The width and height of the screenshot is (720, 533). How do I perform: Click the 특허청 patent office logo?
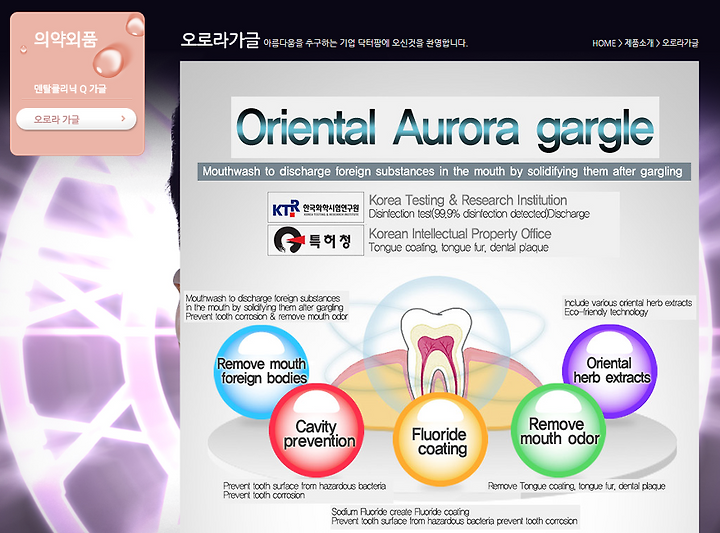pyautogui.click(x=315, y=240)
